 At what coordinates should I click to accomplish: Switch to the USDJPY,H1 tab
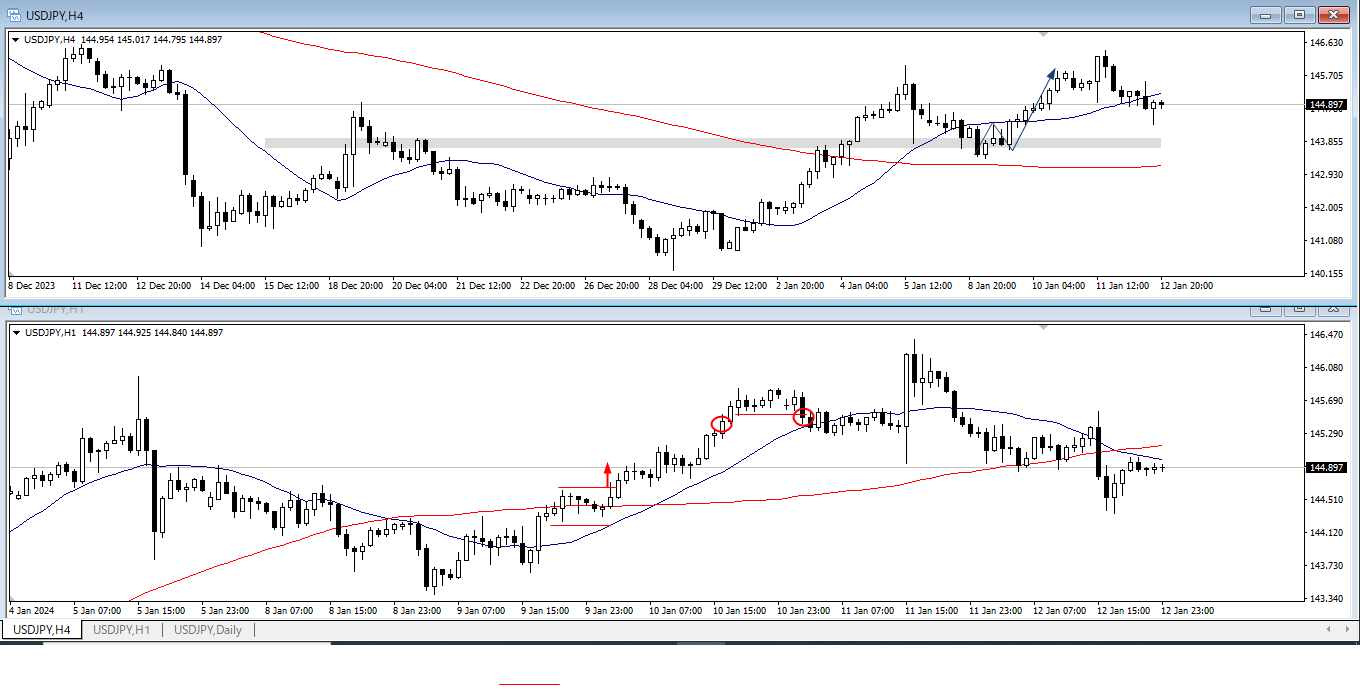(121, 630)
